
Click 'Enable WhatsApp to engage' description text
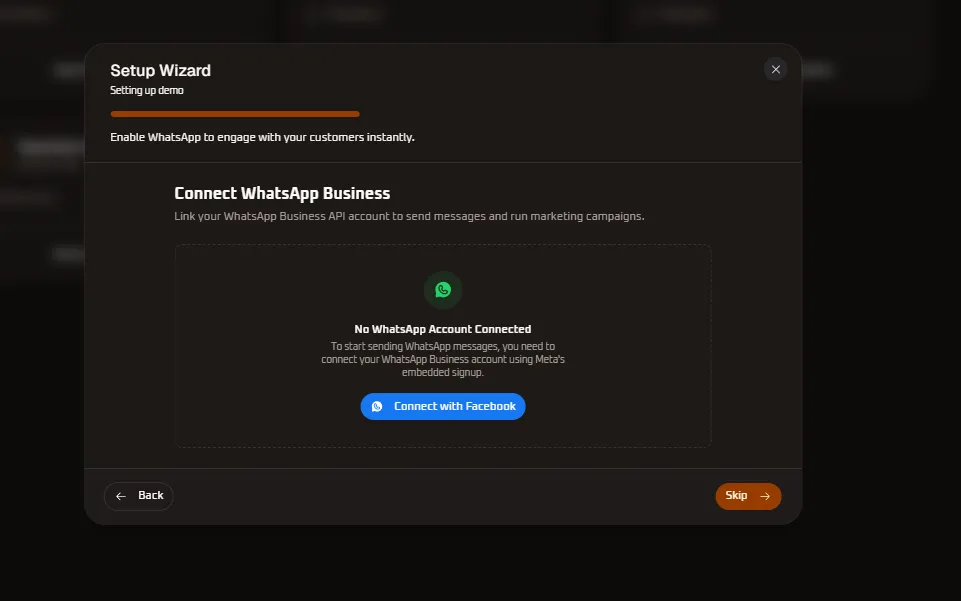[262, 137]
